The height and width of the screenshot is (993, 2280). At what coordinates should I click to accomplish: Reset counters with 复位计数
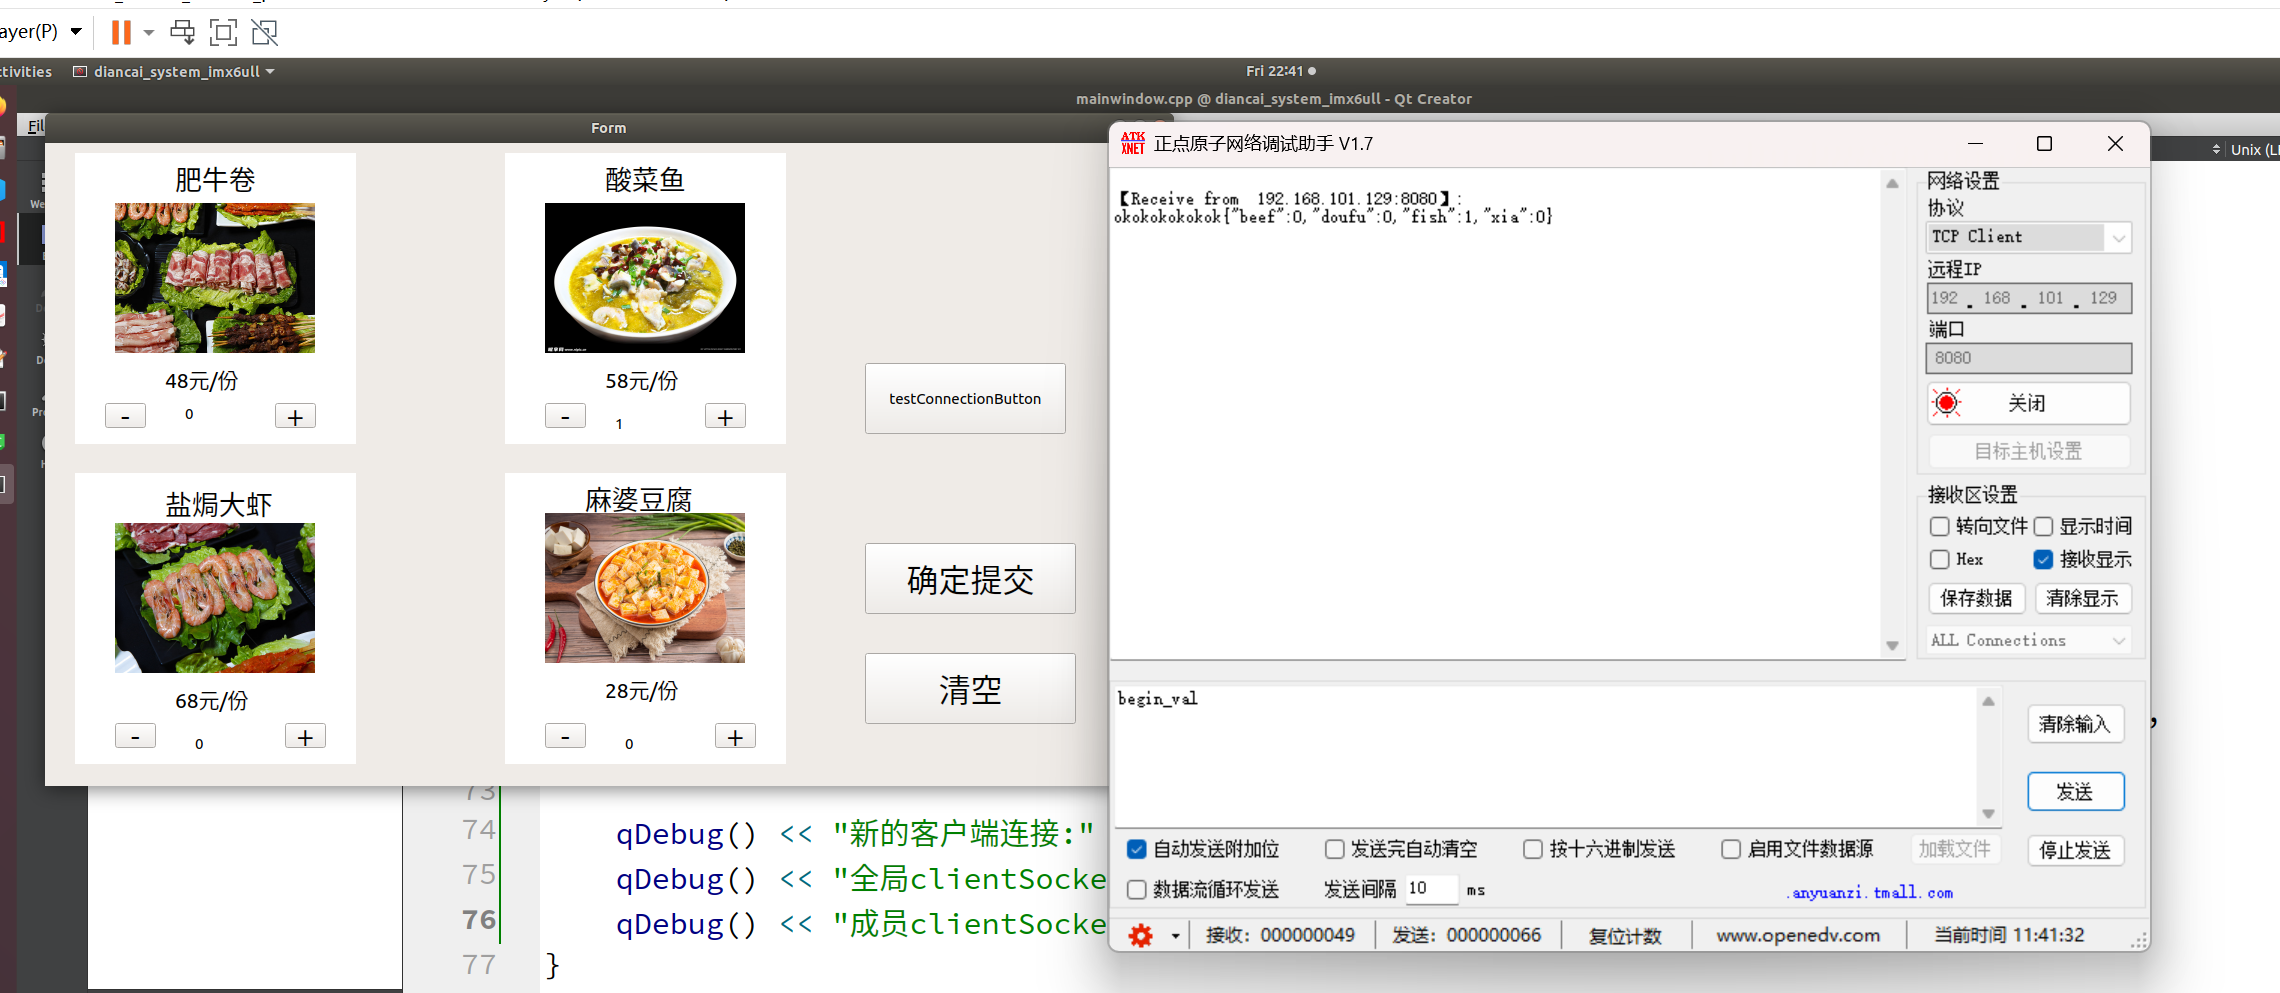(x=1625, y=935)
